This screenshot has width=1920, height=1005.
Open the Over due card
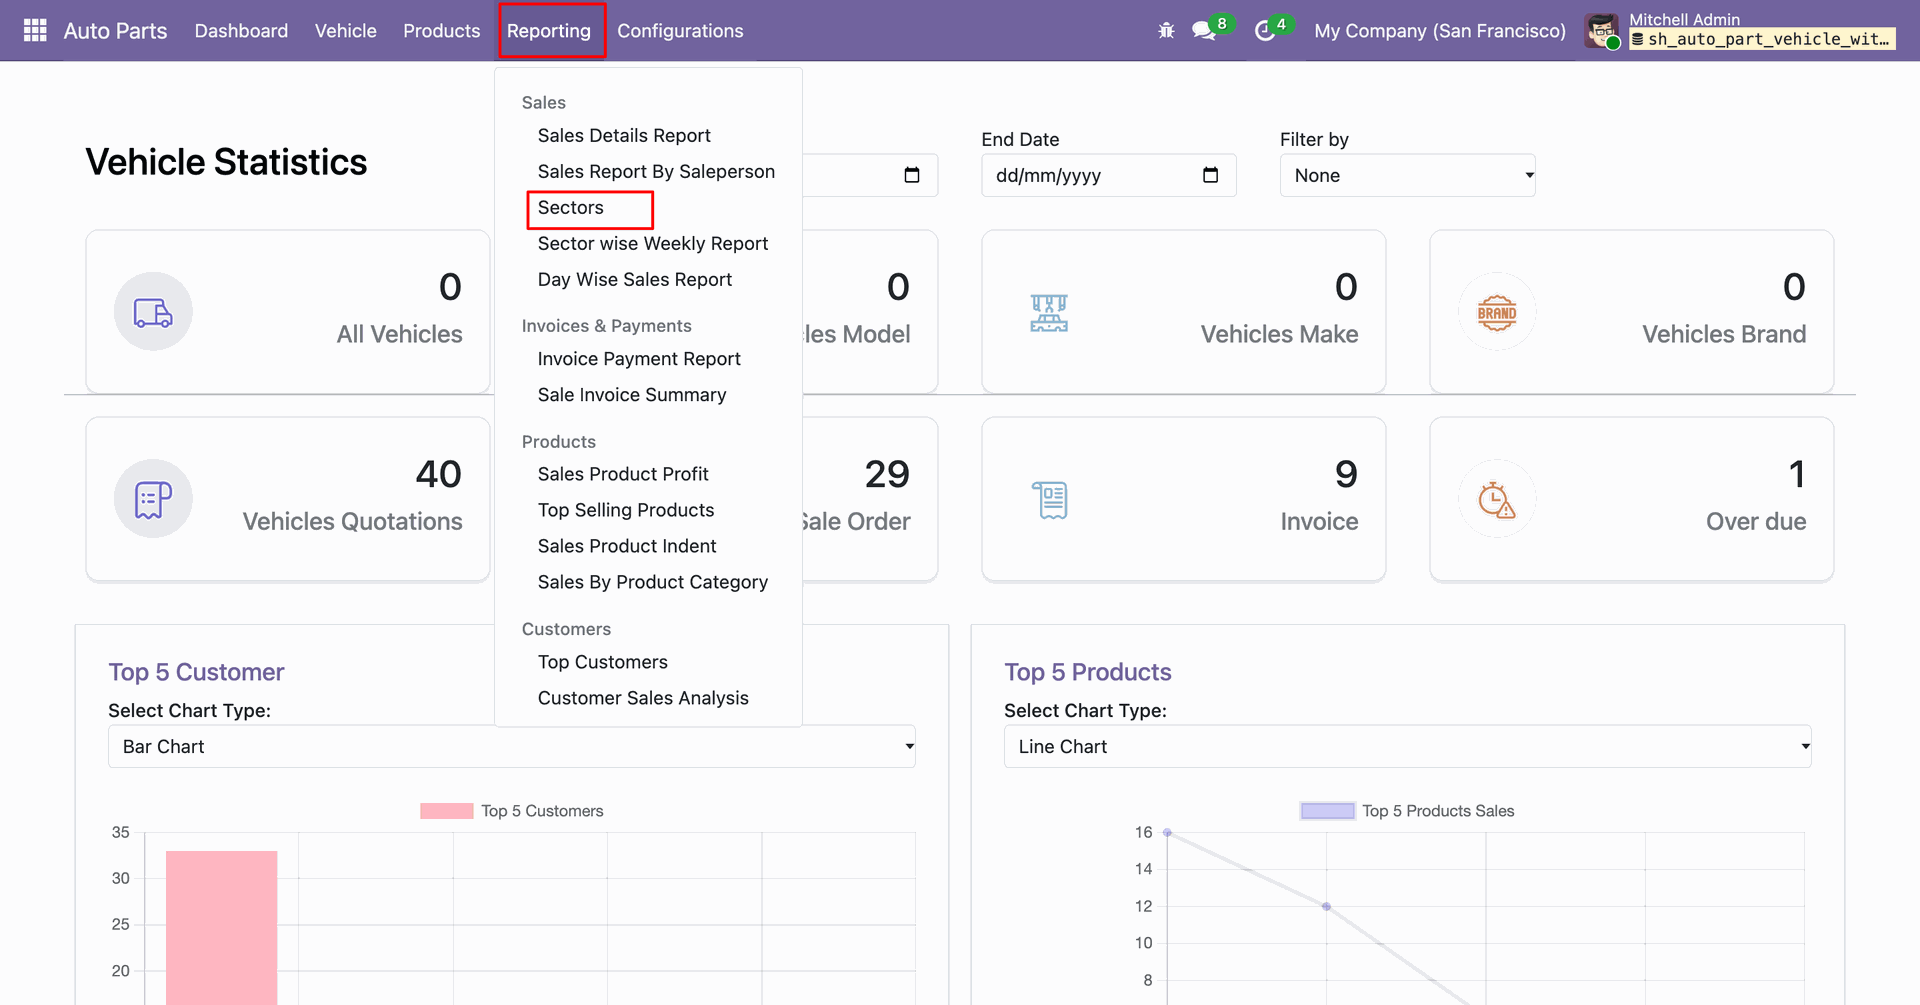click(1632, 499)
